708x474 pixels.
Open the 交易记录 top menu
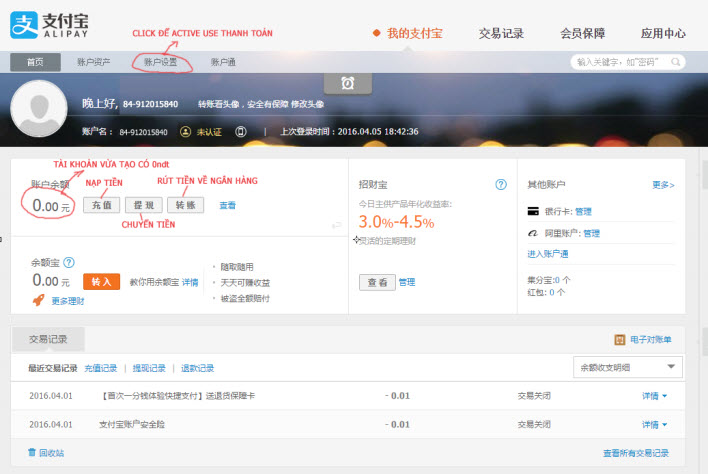(x=501, y=33)
